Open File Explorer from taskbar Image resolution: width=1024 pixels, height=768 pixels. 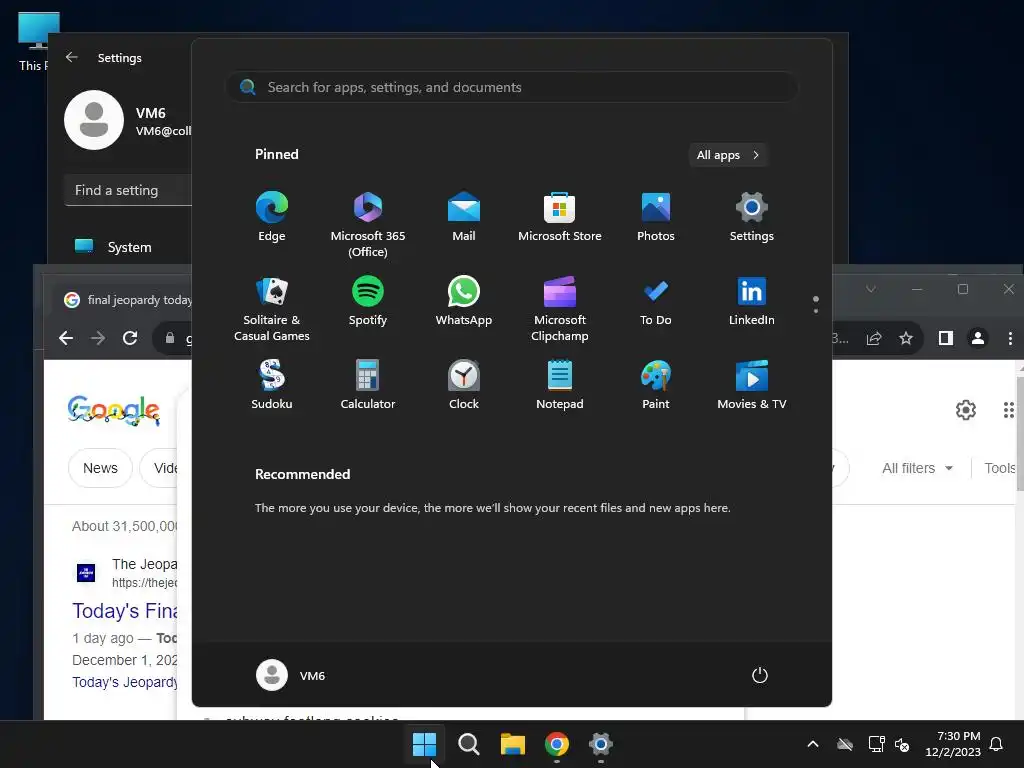[513, 744]
